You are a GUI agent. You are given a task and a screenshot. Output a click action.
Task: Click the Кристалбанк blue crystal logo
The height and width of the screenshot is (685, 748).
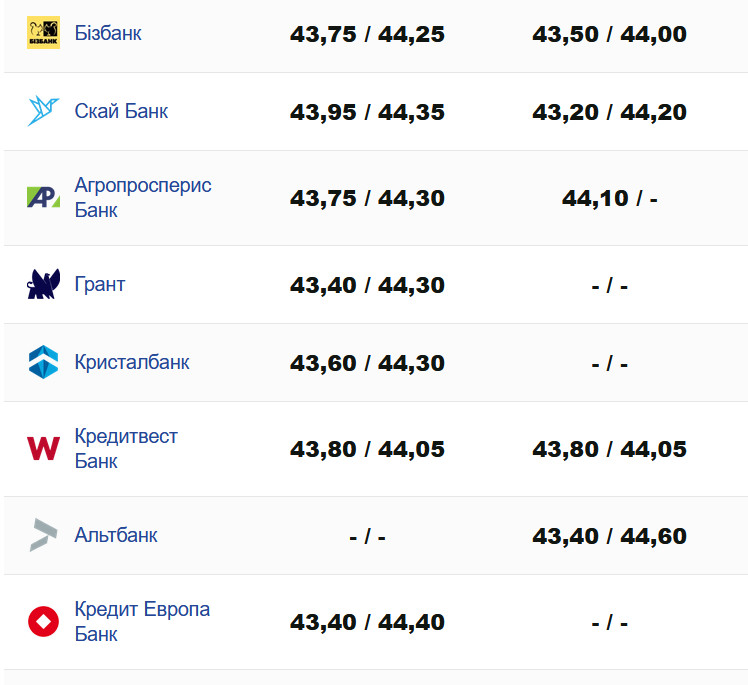(43, 362)
